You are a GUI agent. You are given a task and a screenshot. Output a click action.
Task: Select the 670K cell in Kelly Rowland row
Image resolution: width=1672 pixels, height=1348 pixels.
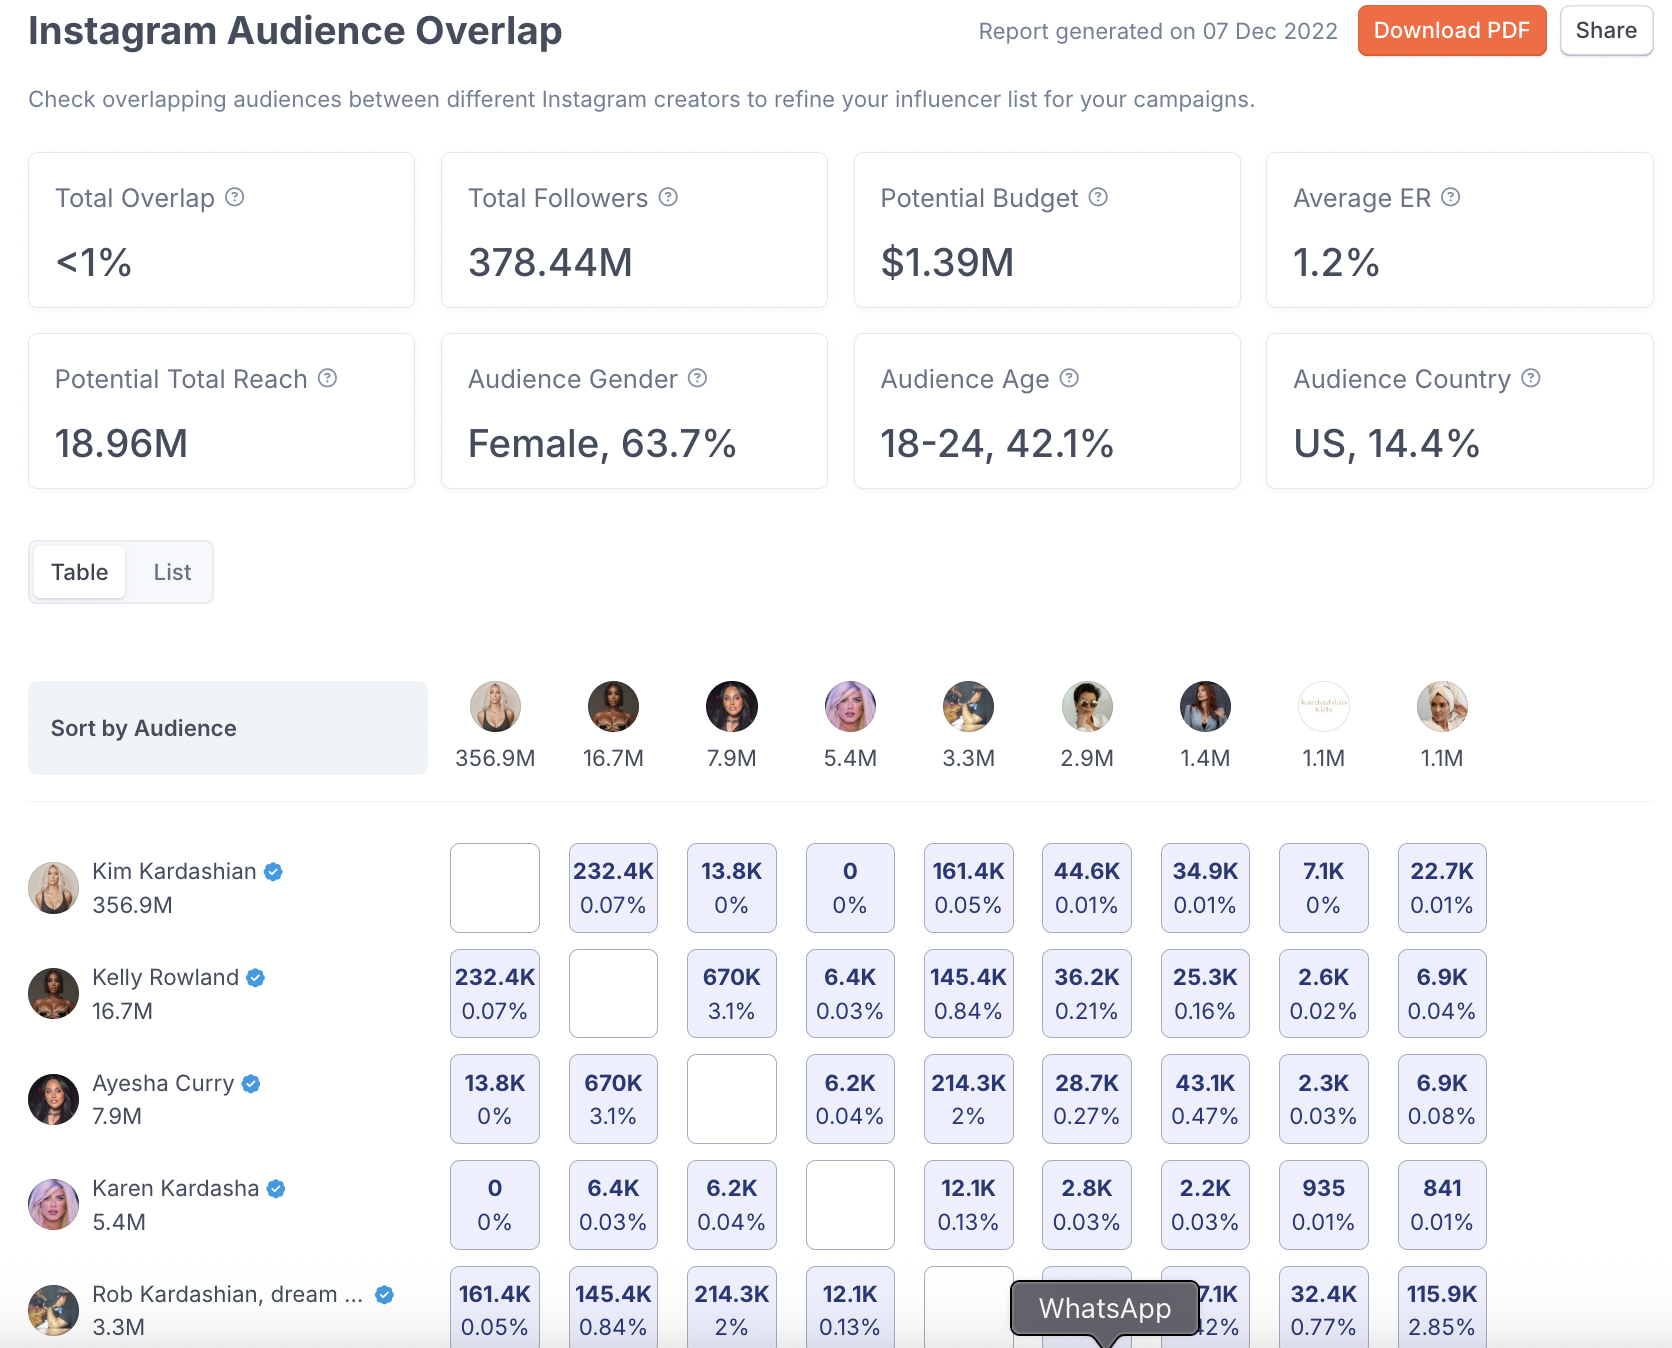point(732,994)
